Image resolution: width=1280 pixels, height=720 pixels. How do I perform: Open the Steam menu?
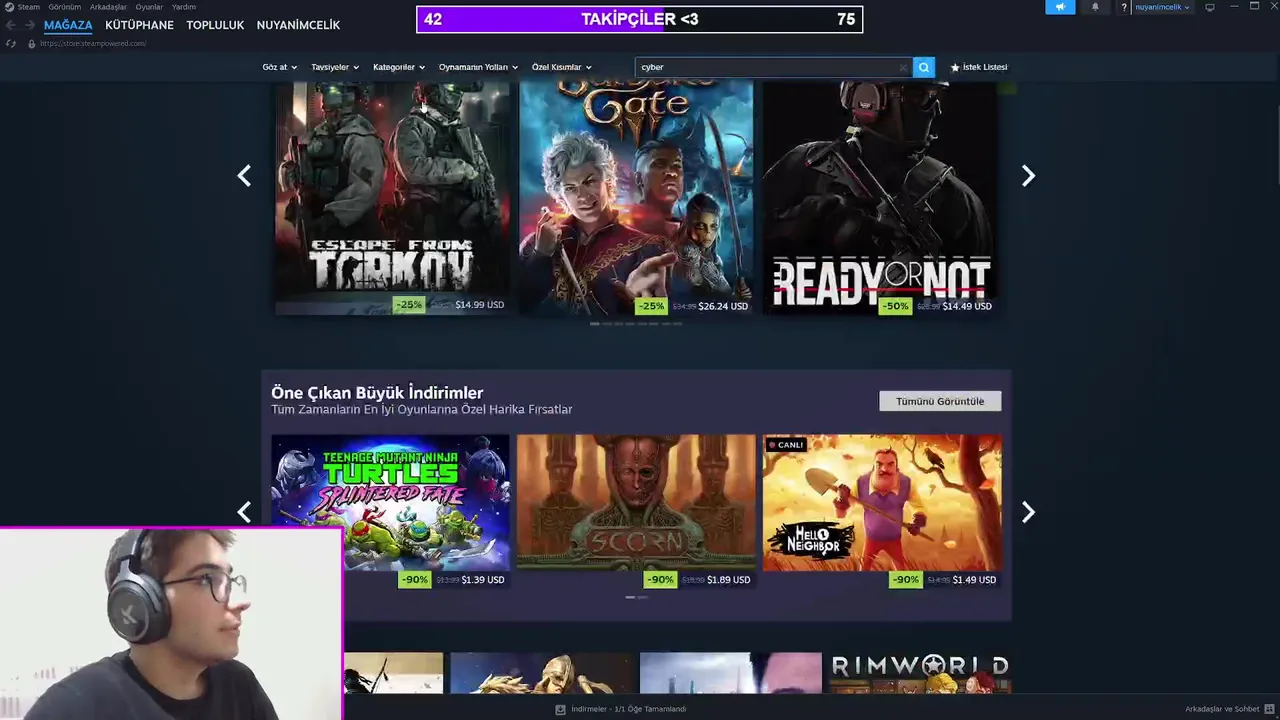tap(28, 7)
